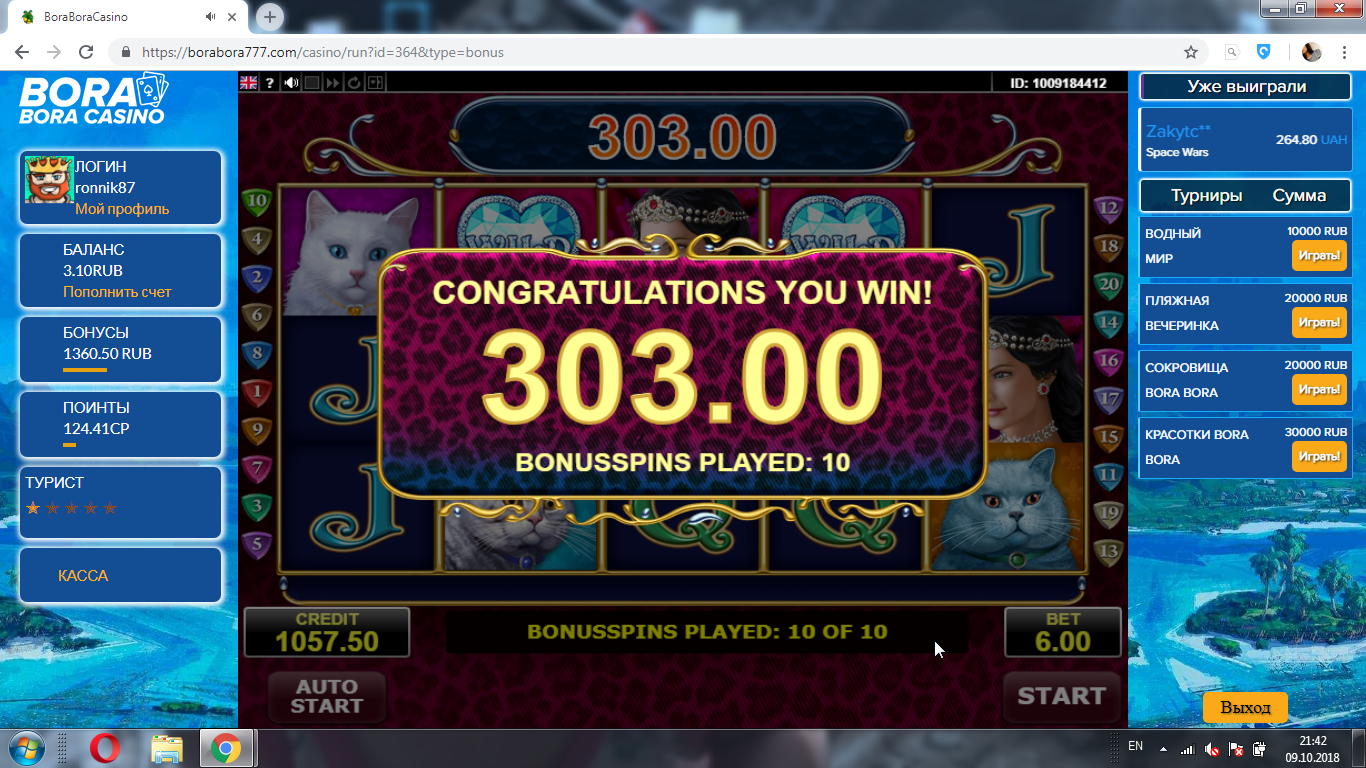Mute the tab audio speaker icon
Screen dimensions: 1366x768
211,17
